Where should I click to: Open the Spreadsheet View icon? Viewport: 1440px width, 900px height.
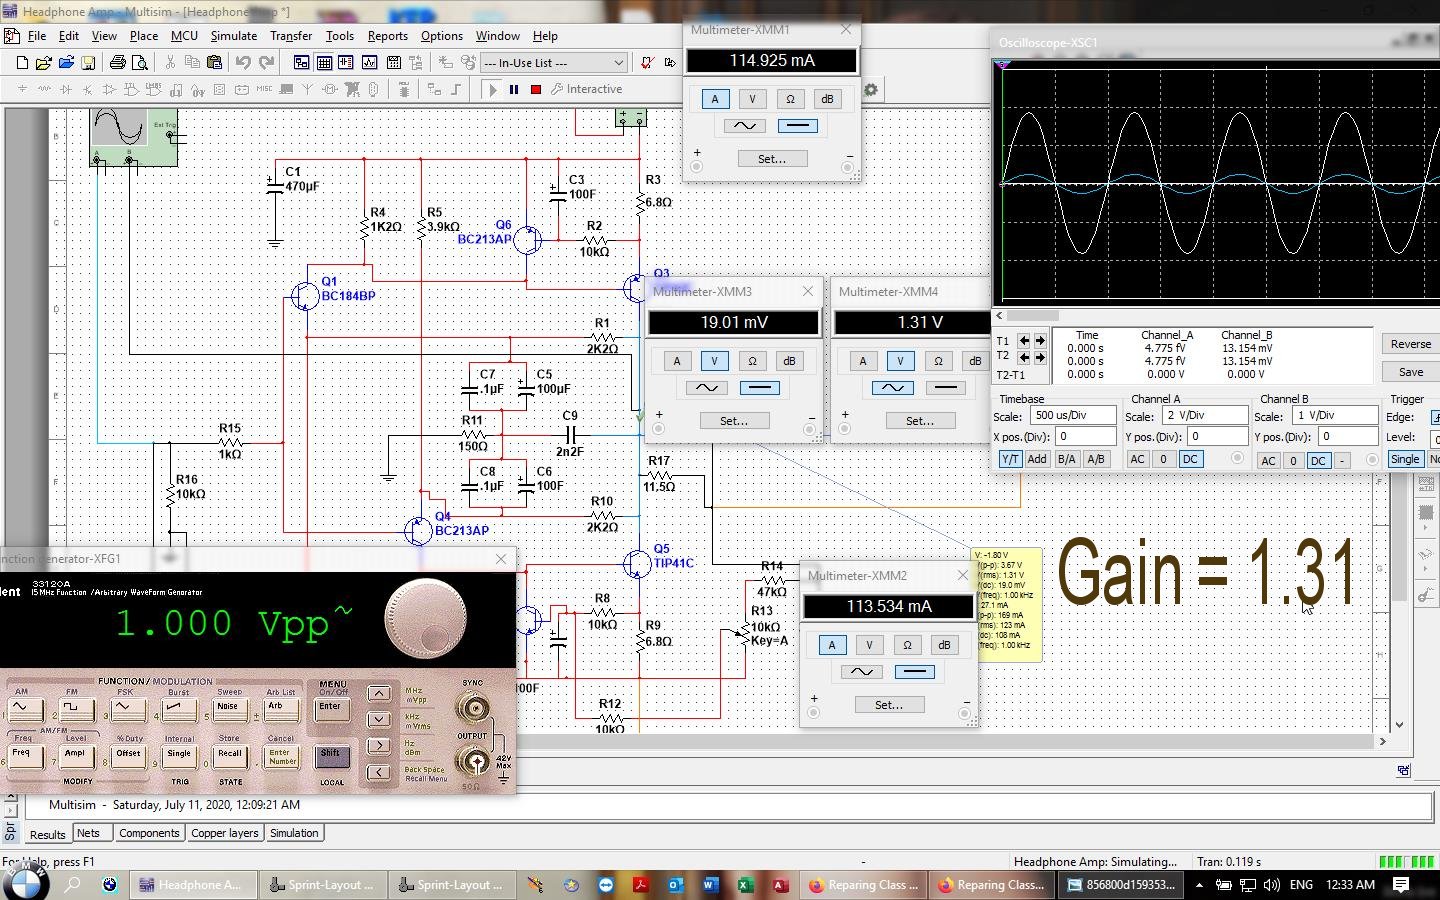(x=324, y=62)
